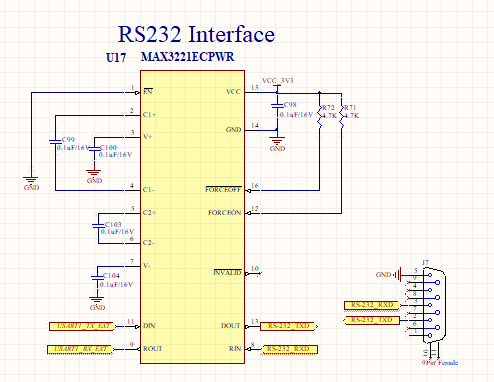Select the yellow U17 IC body
This screenshot has height=382, width=494.
click(x=193, y=217)
